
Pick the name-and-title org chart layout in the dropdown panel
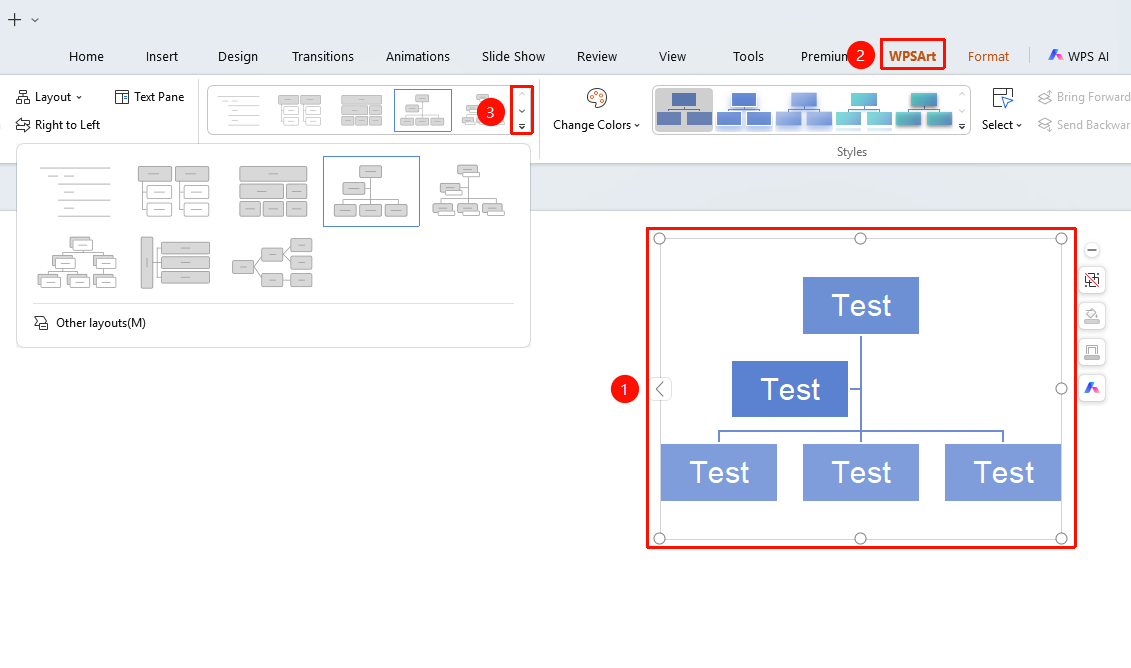(x=468, y=191)
